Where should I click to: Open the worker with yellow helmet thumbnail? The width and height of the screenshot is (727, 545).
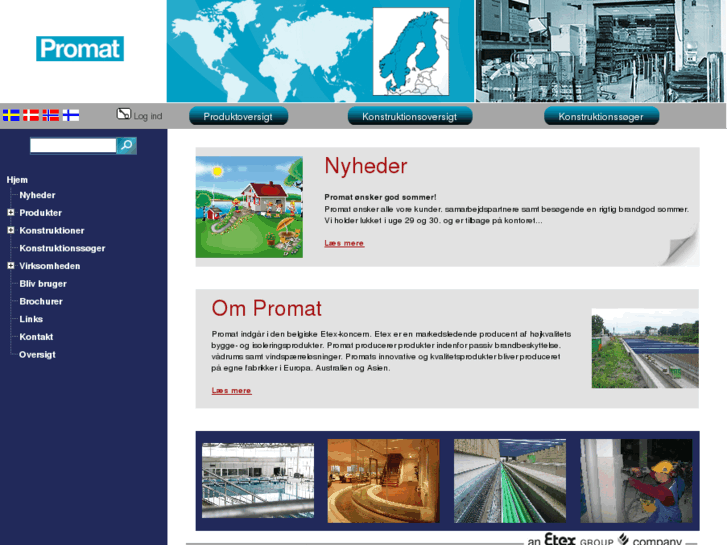coord(636,481)
